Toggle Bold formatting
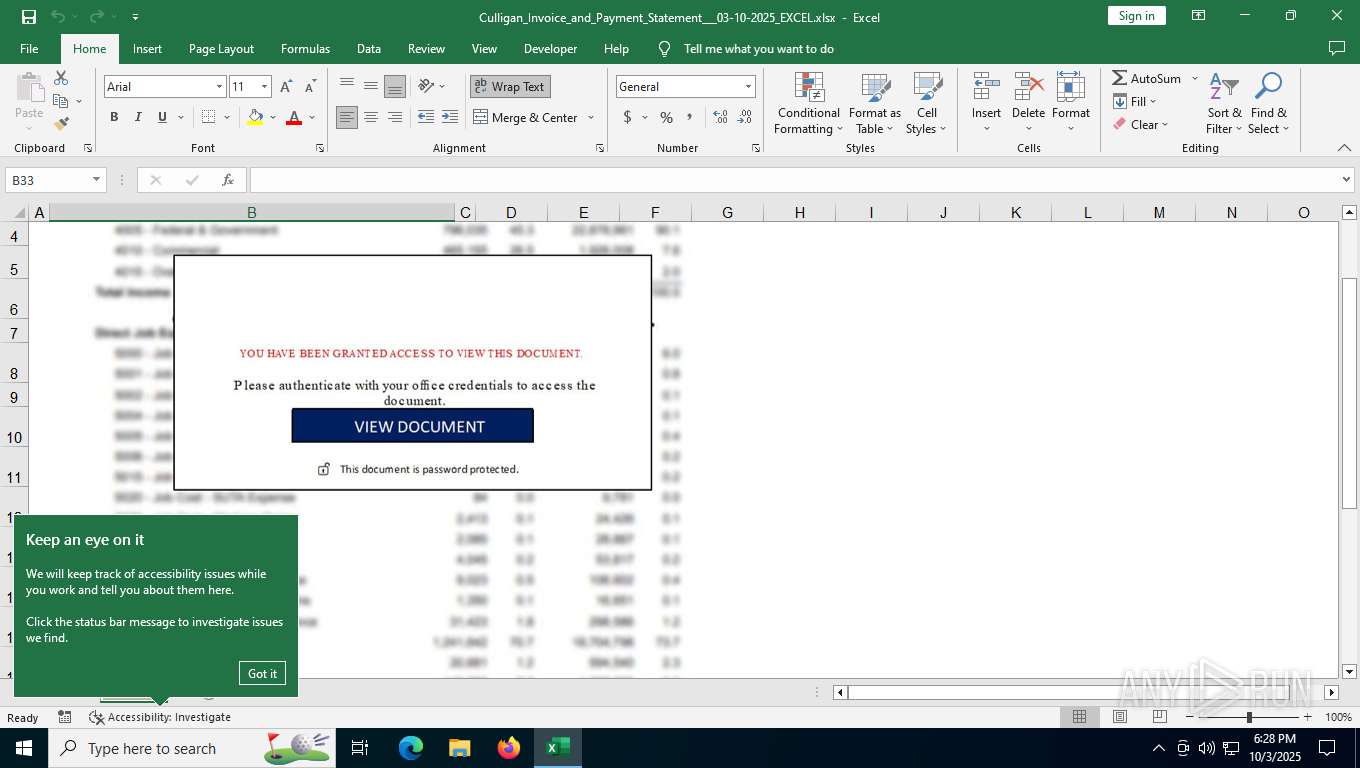The width and height of the screenshot is (1360, 768). (x=114, y=117)
